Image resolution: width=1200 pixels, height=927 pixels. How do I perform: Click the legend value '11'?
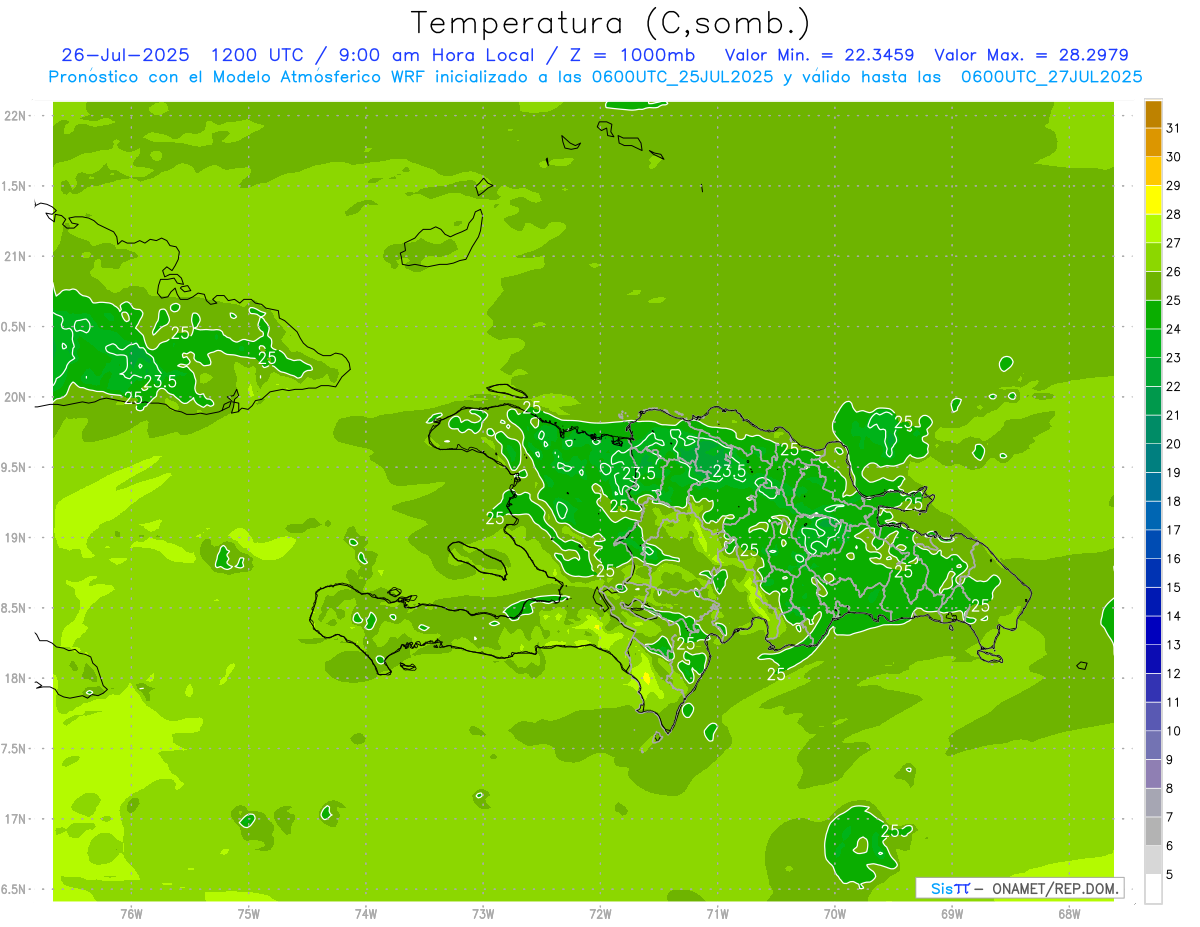click(1174, 702)
